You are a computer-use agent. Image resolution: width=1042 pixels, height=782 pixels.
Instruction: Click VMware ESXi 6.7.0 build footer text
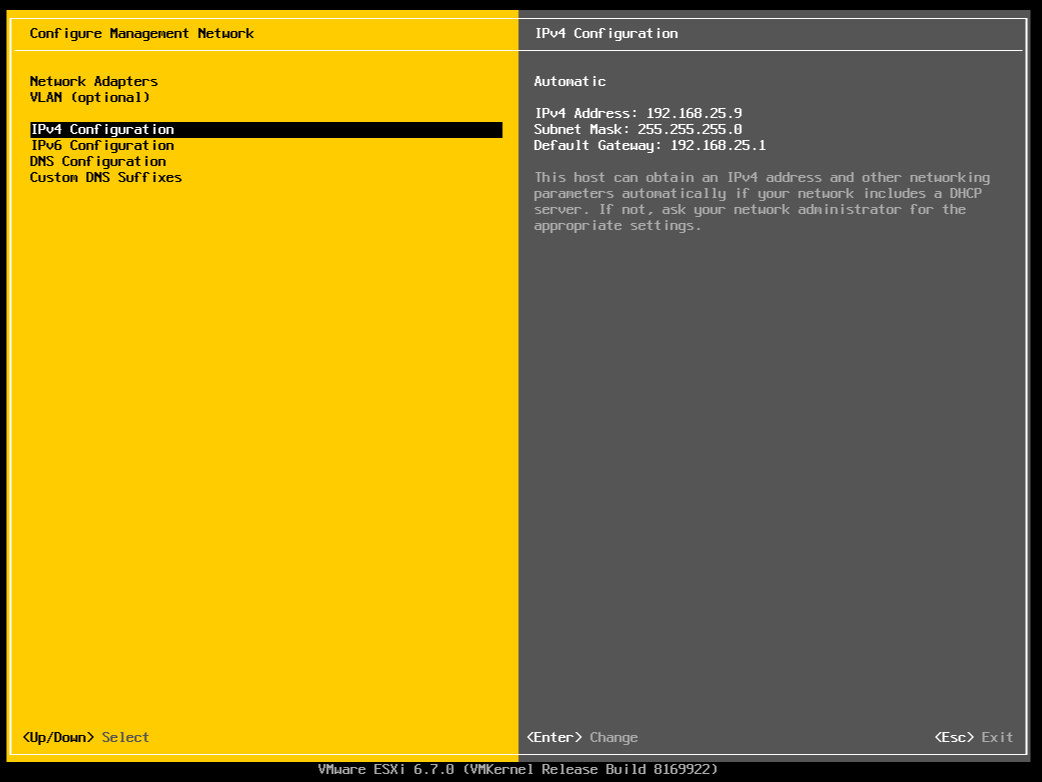(518, 769)
